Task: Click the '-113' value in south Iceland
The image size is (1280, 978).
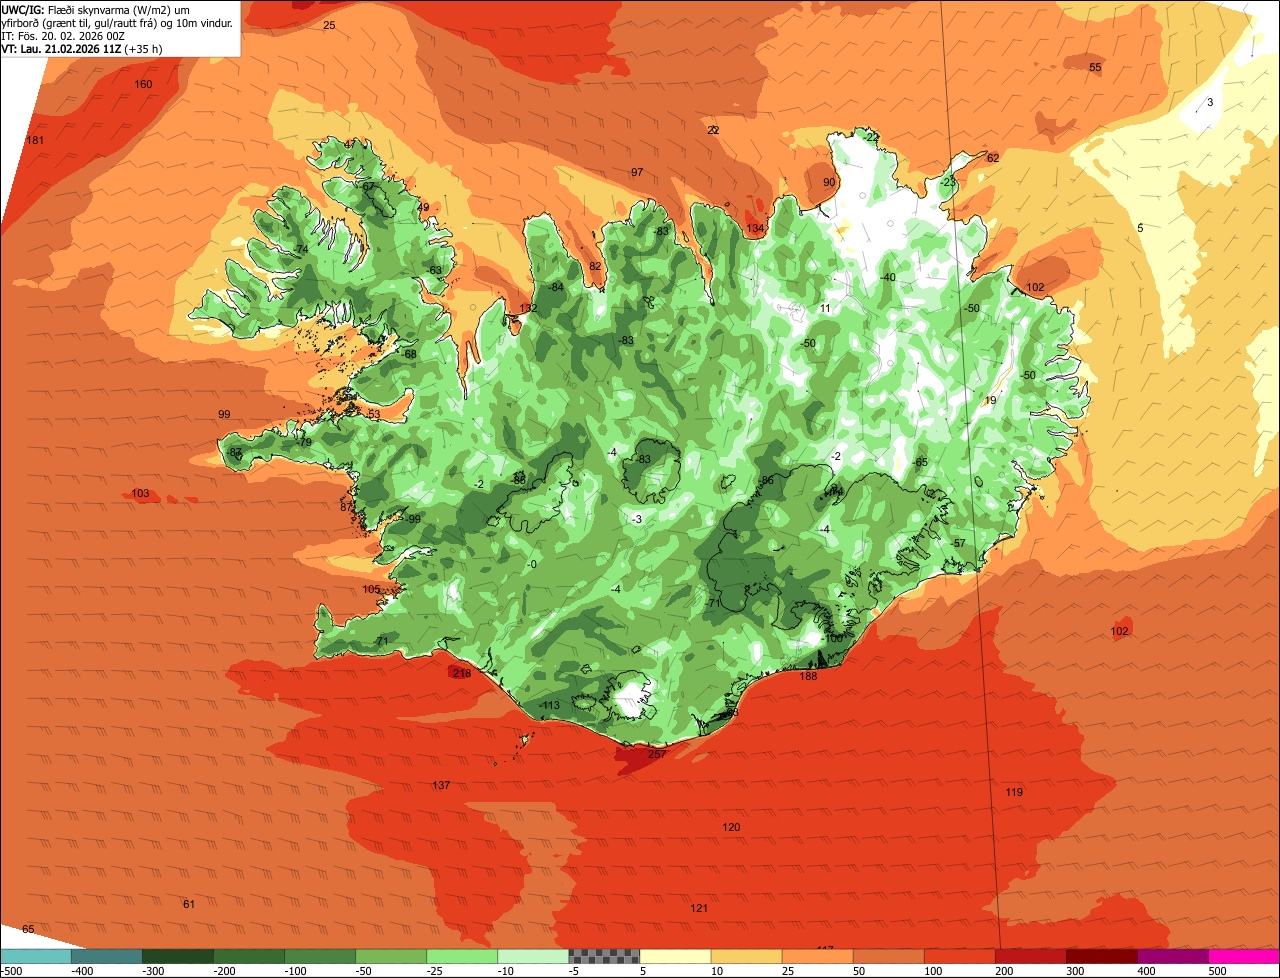Action: click(x=549, y=705)
